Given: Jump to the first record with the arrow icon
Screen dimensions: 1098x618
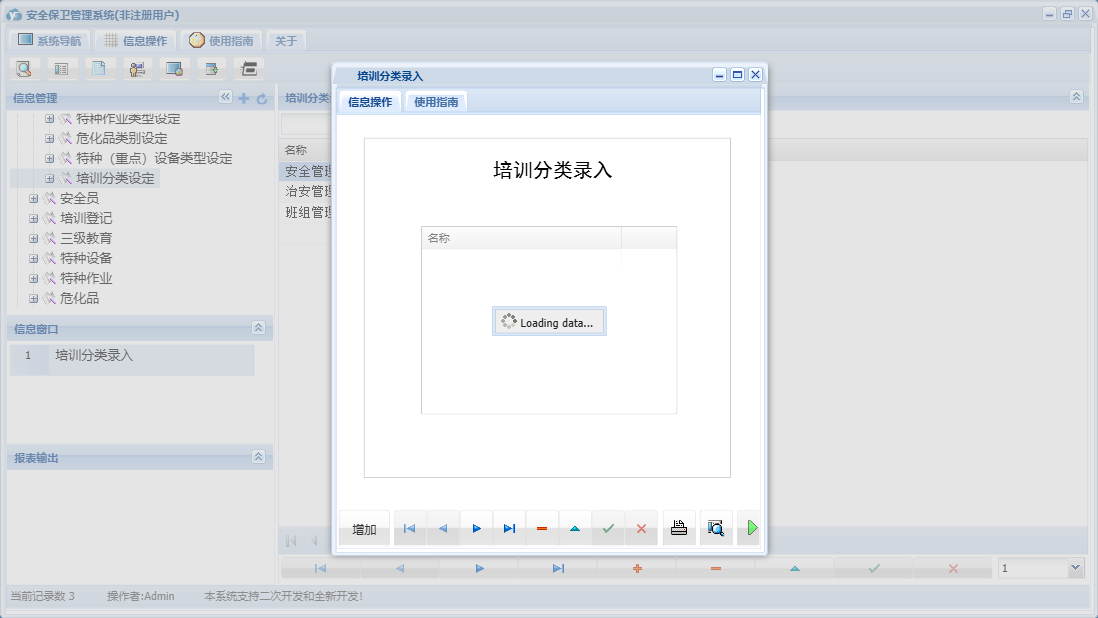Looking at the screenshot, I should coord(409,527).
